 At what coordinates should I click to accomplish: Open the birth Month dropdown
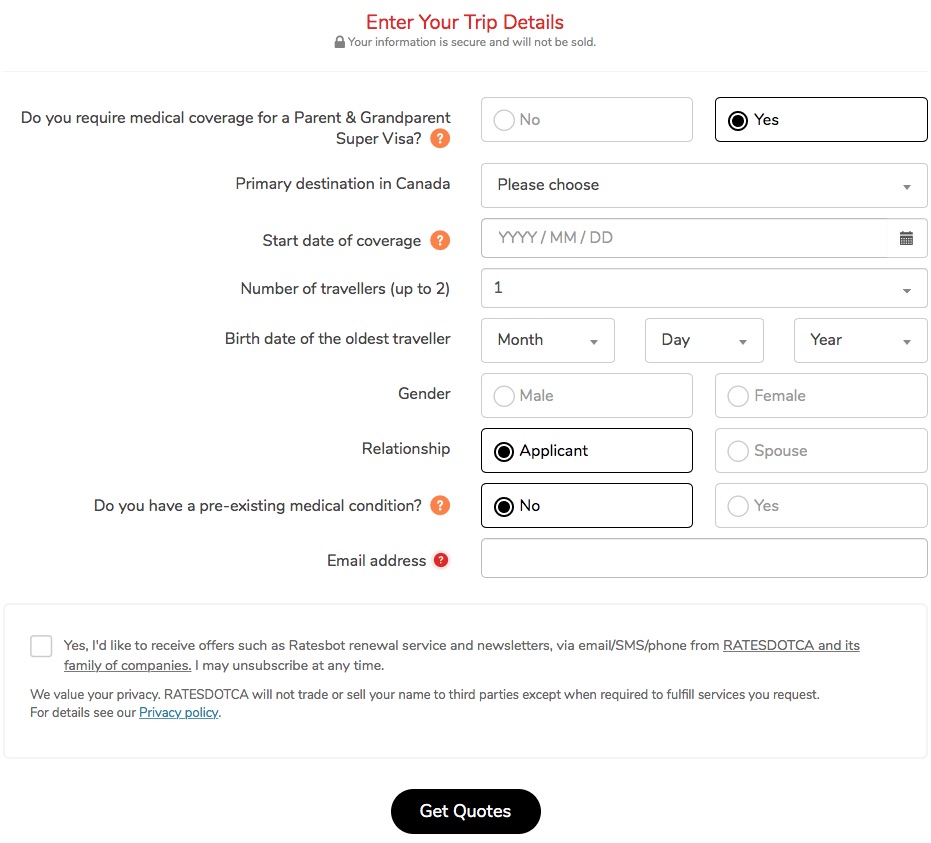547,340
